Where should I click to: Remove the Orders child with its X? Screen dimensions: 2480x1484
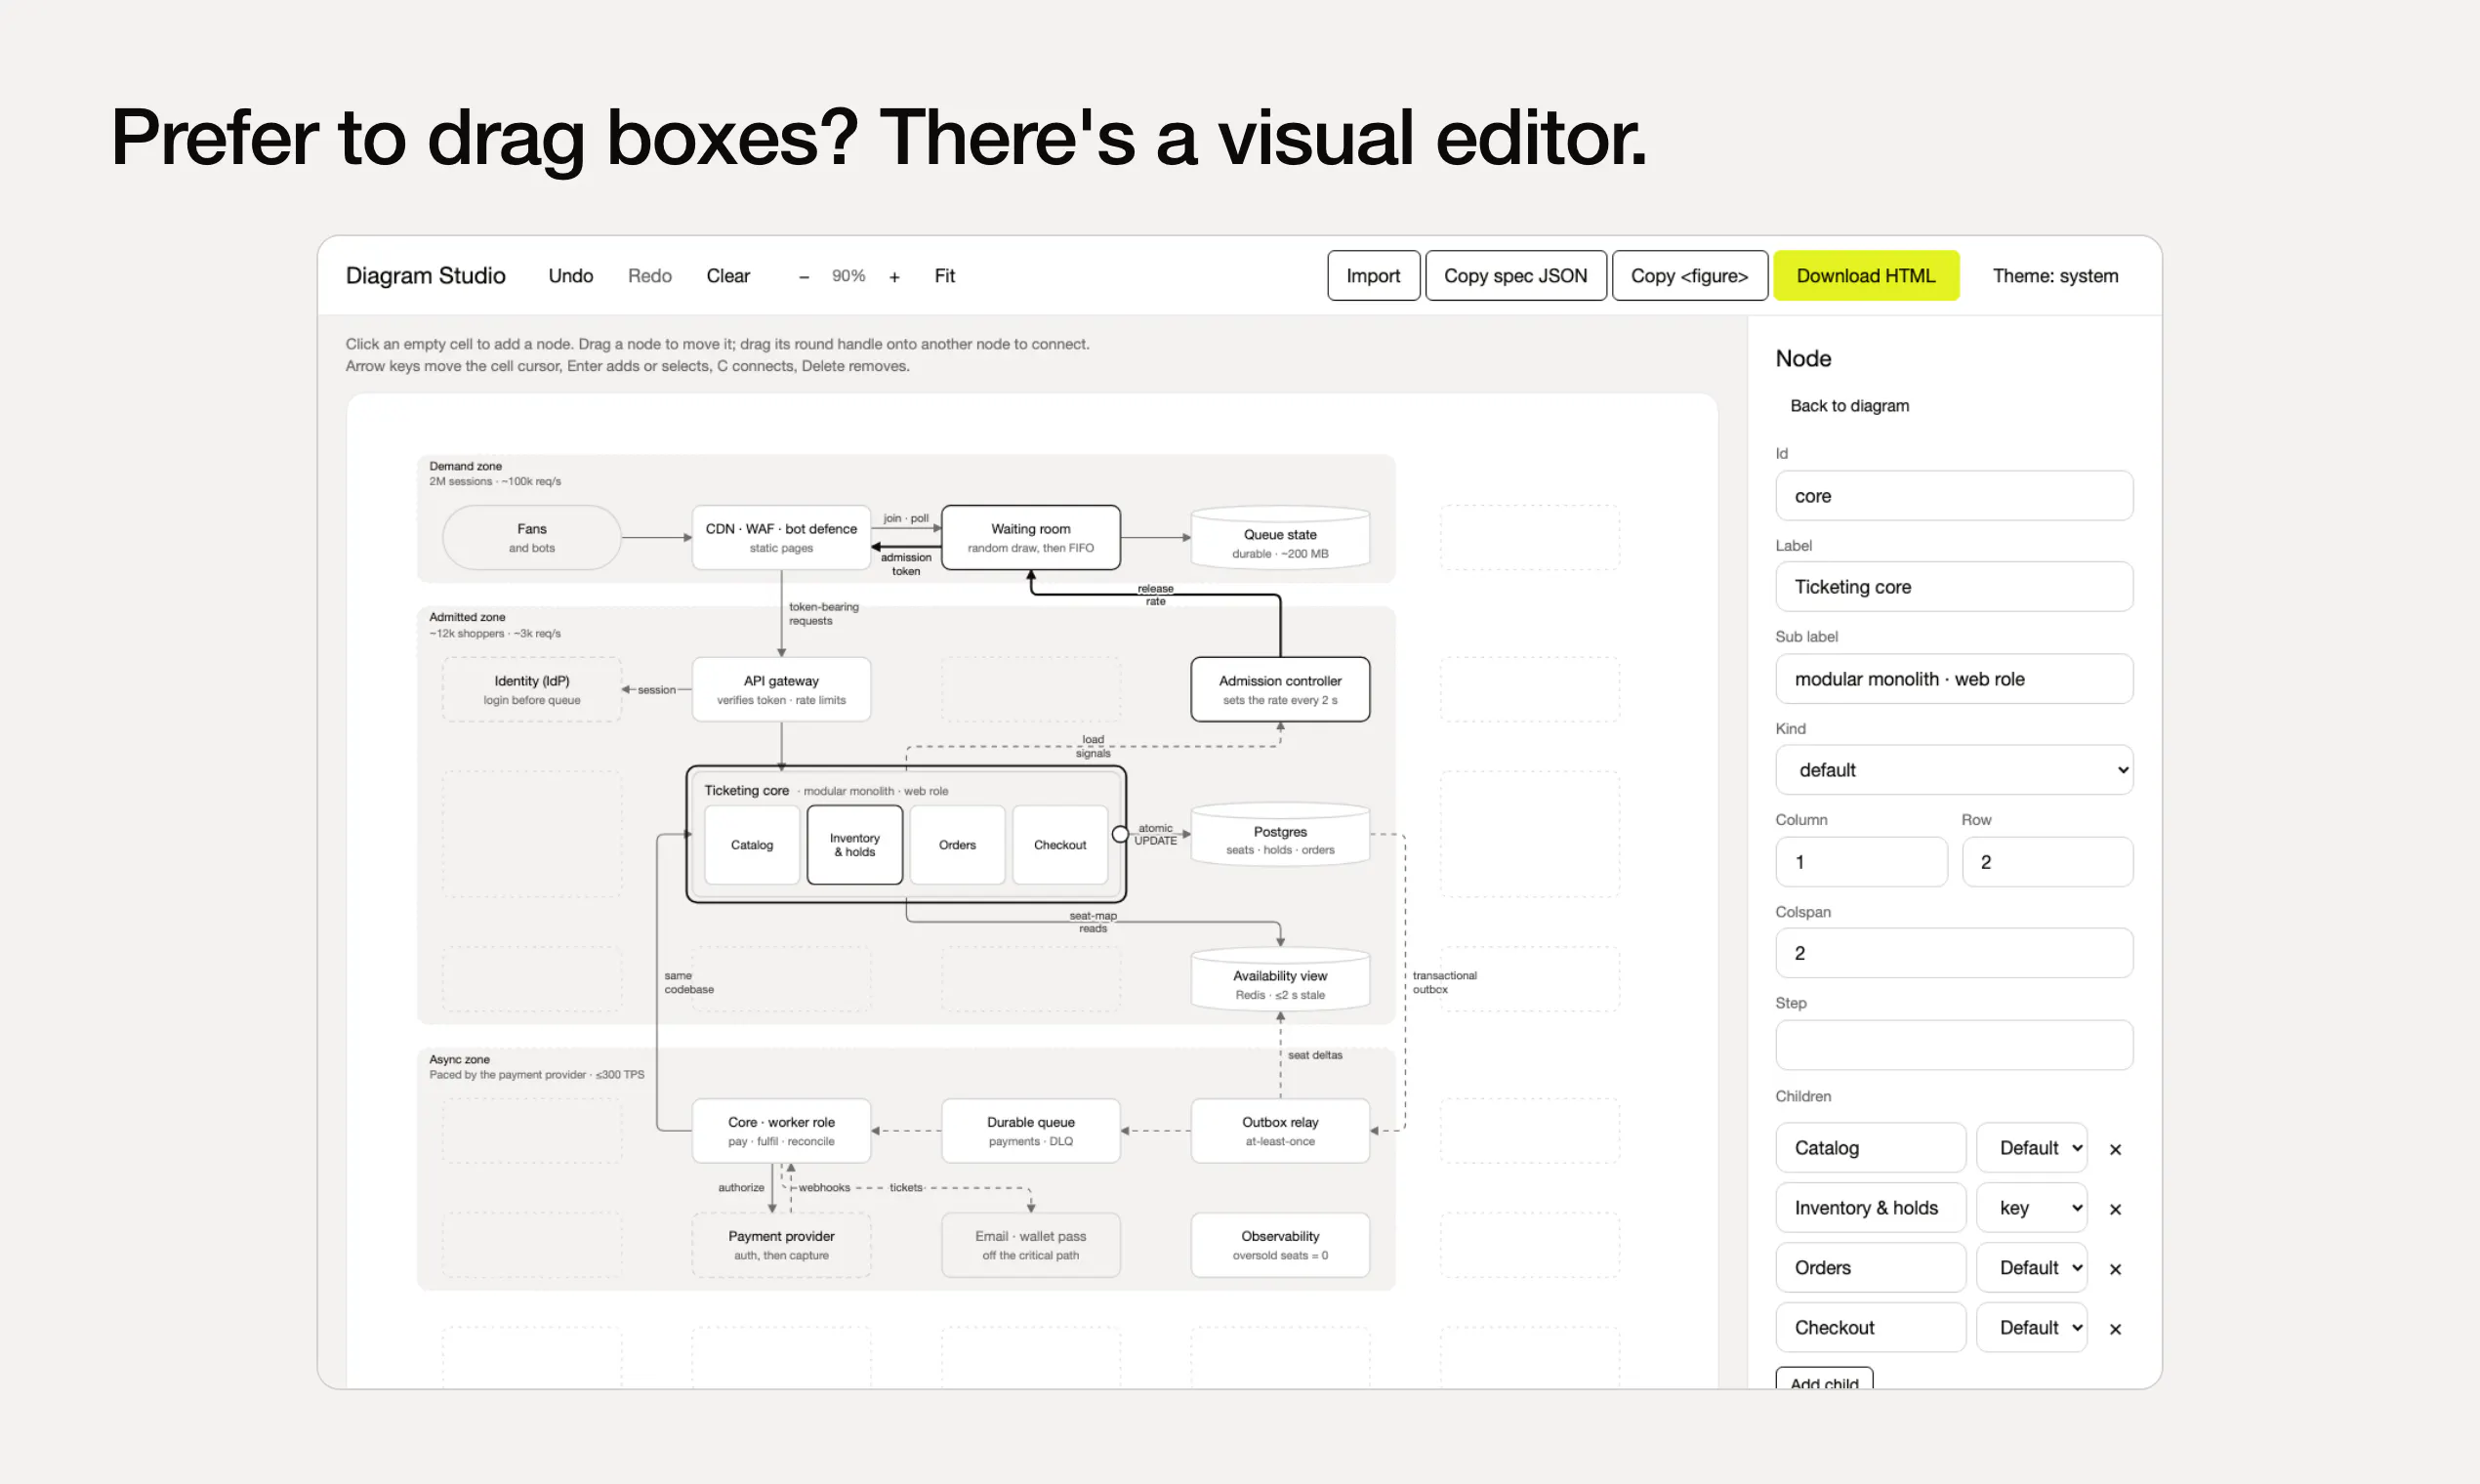(x=2115, y=1269)
